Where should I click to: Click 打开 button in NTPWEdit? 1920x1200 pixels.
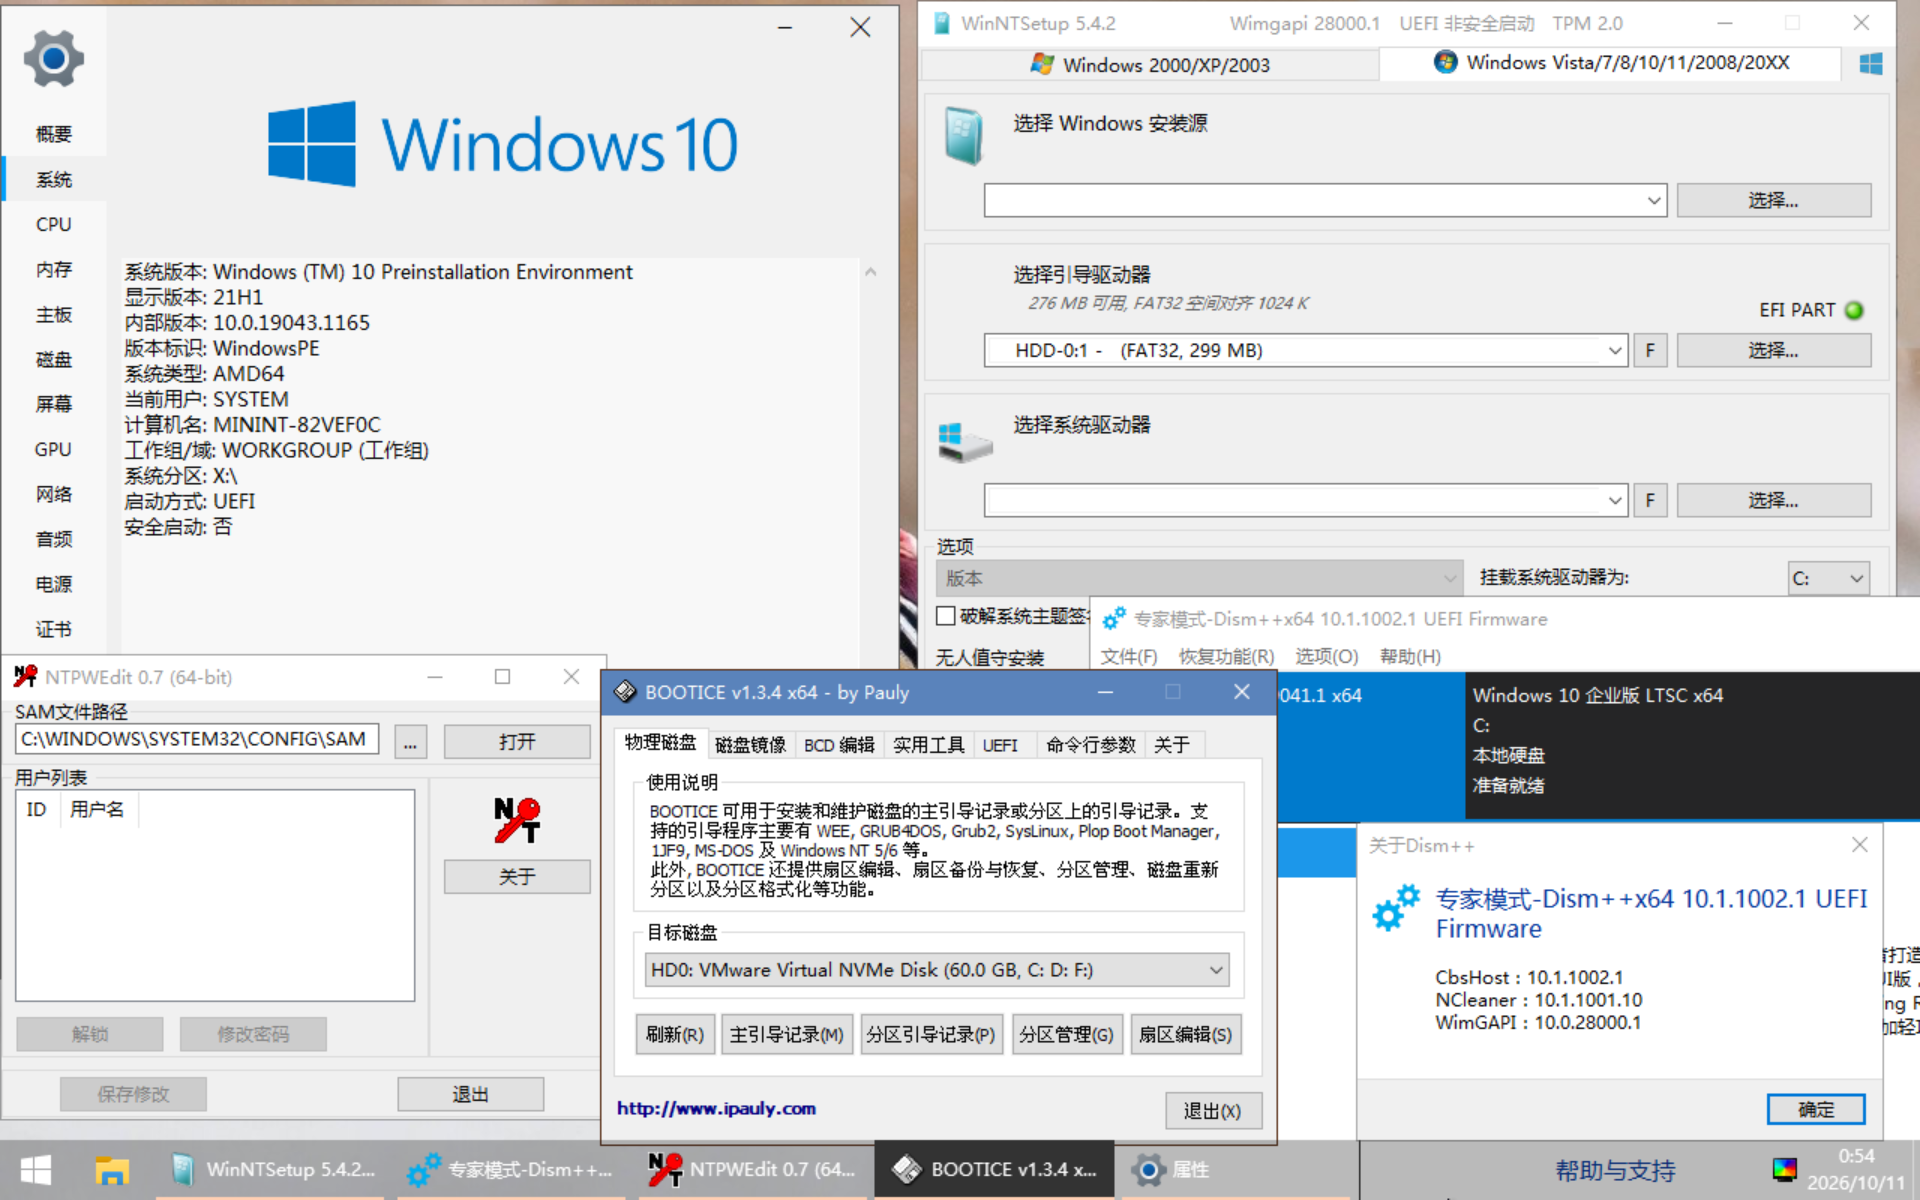(x=517, y=741)
